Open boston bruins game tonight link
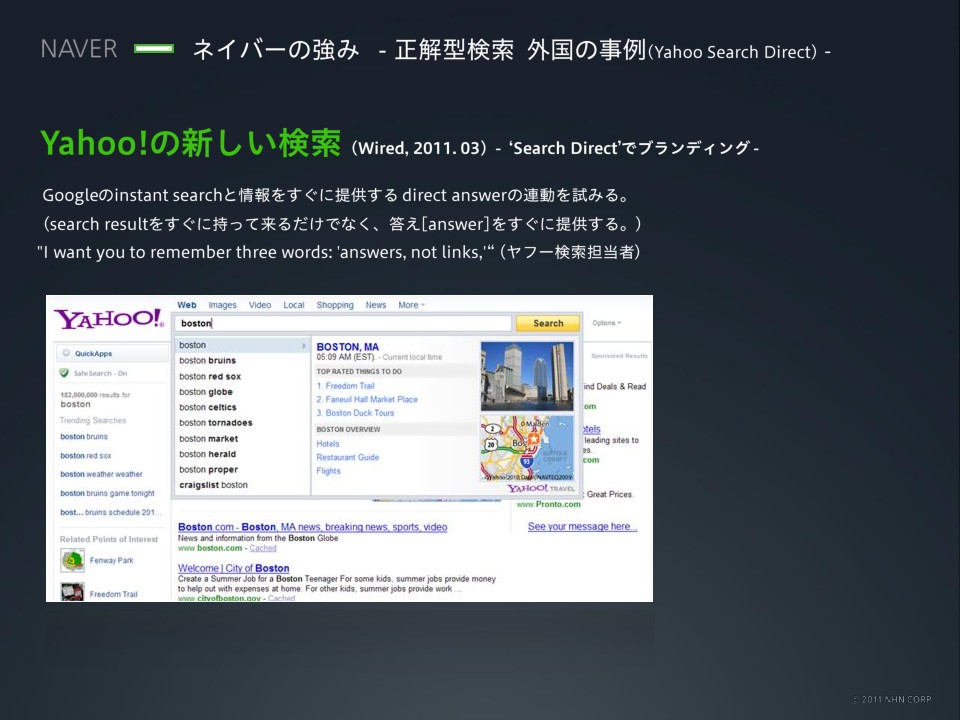This screenshot has width=960, height=720. 107,493
